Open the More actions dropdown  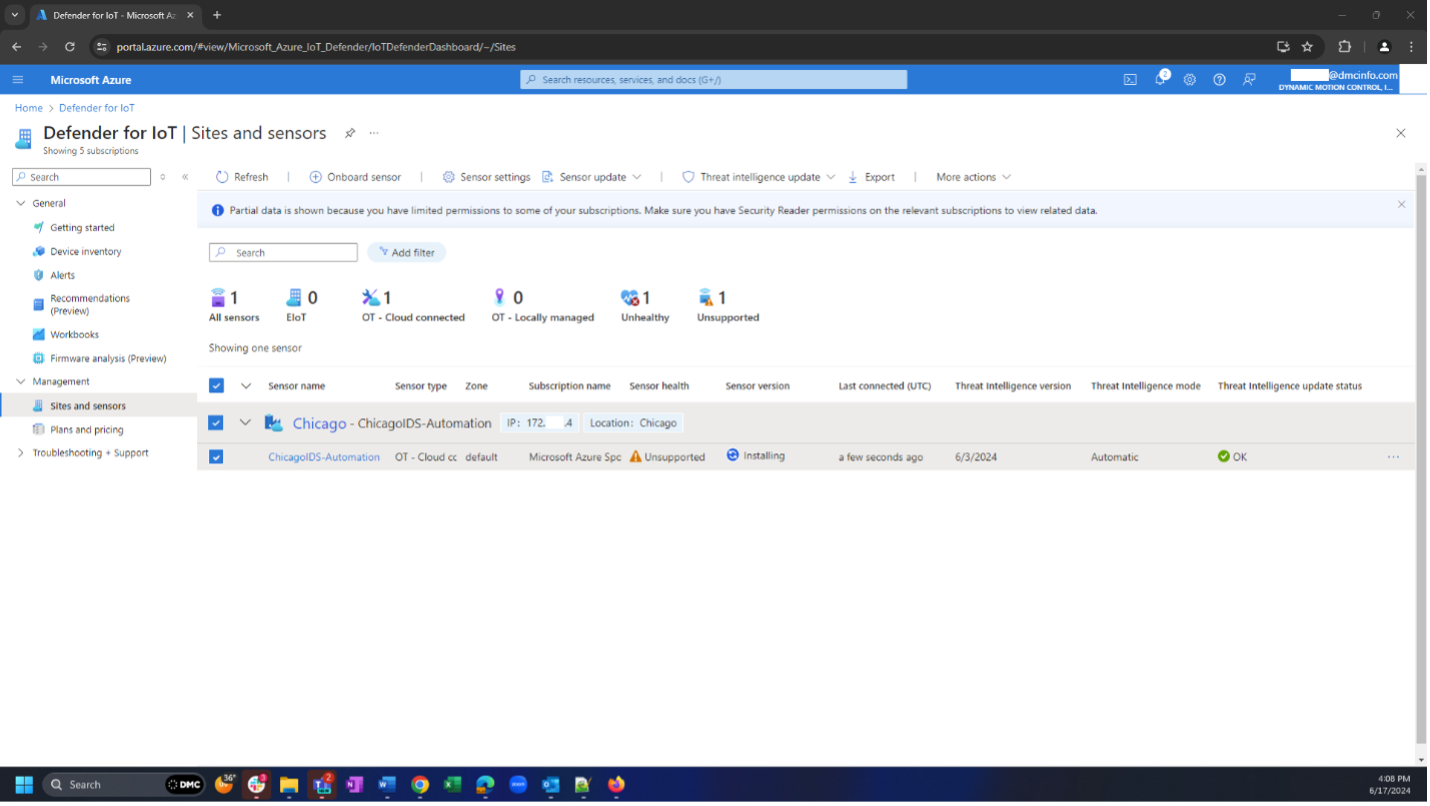pyautogui.click(x=974, y=177)
